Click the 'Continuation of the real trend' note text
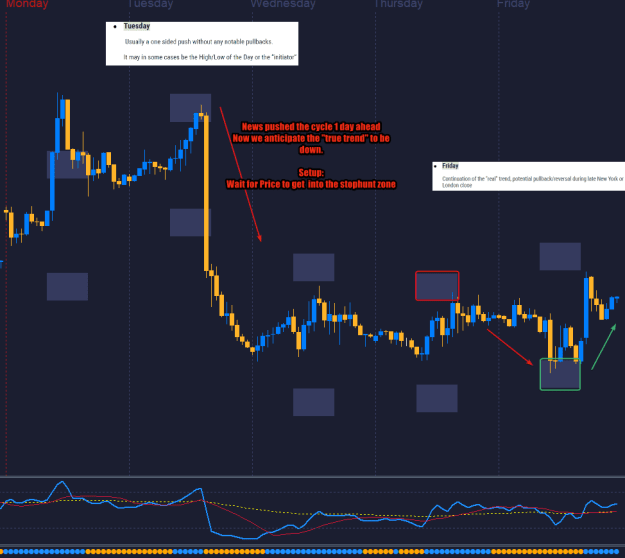The image size is (625, 558). 533,182
